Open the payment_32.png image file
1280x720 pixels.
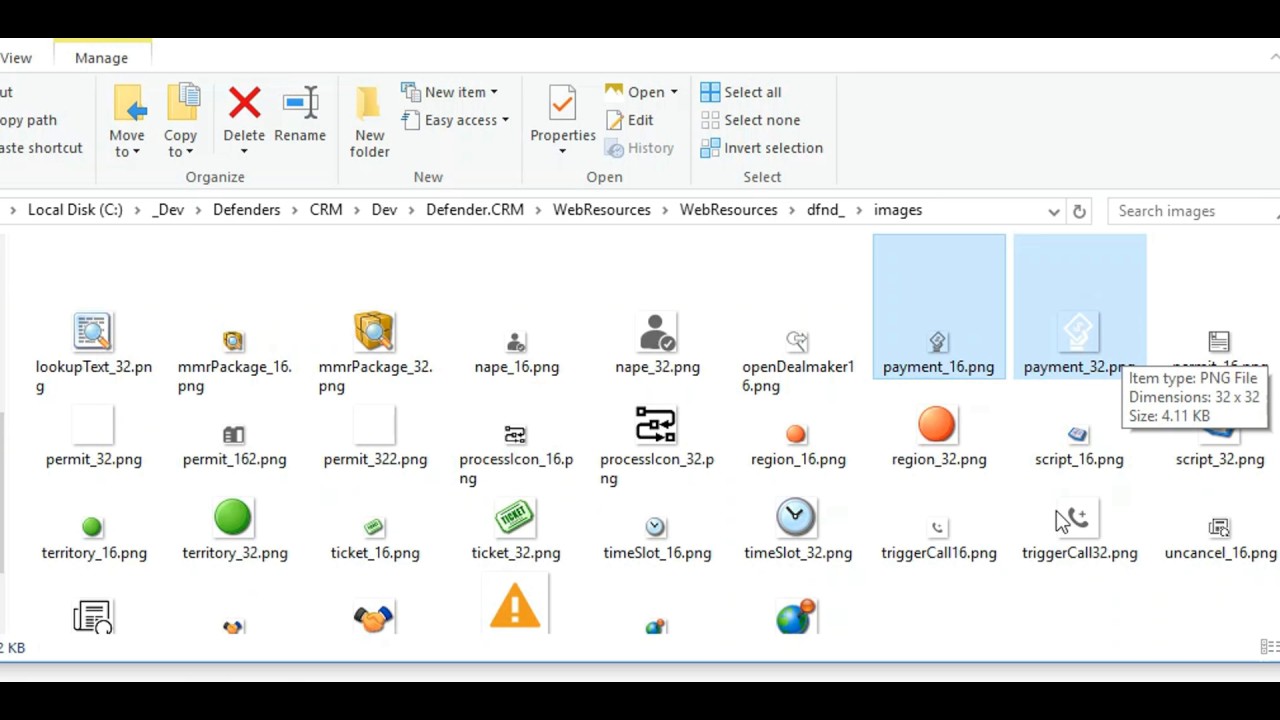(1079, 330)
